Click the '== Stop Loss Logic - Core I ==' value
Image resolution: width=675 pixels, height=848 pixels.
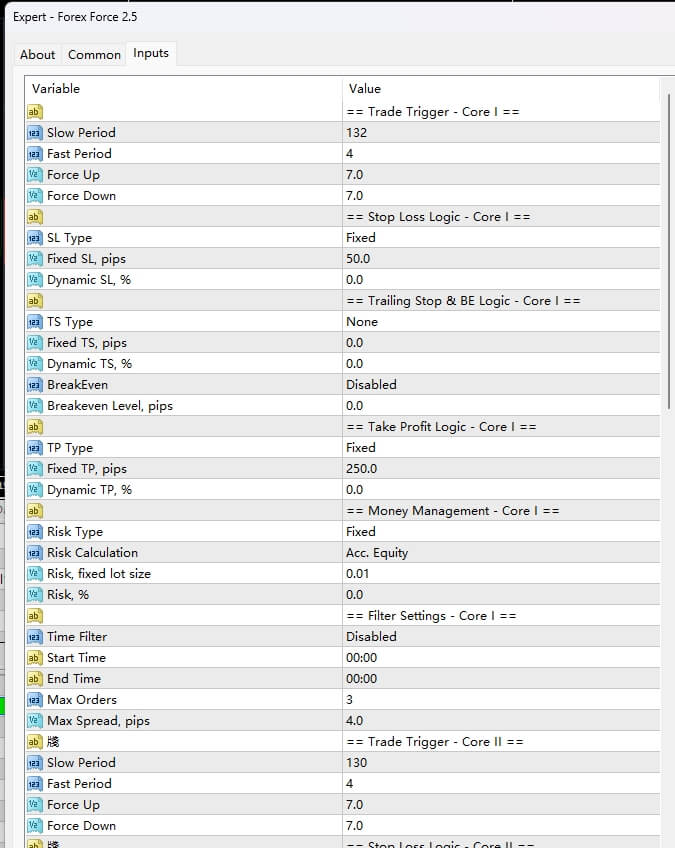(438, 217)
